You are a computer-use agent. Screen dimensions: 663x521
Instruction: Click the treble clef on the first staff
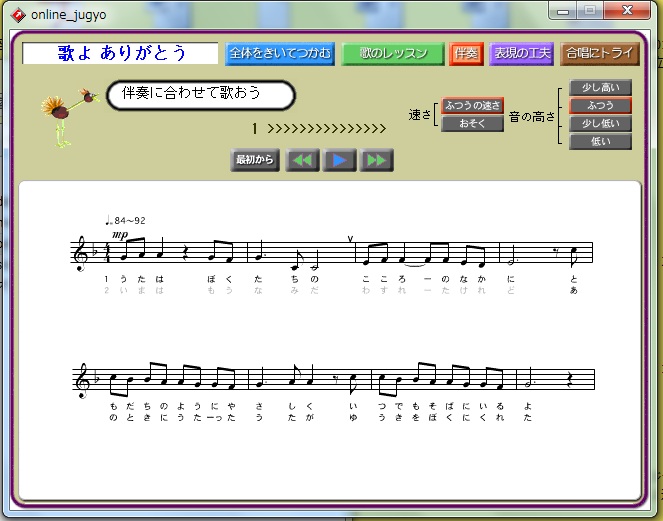click(80, 254)
